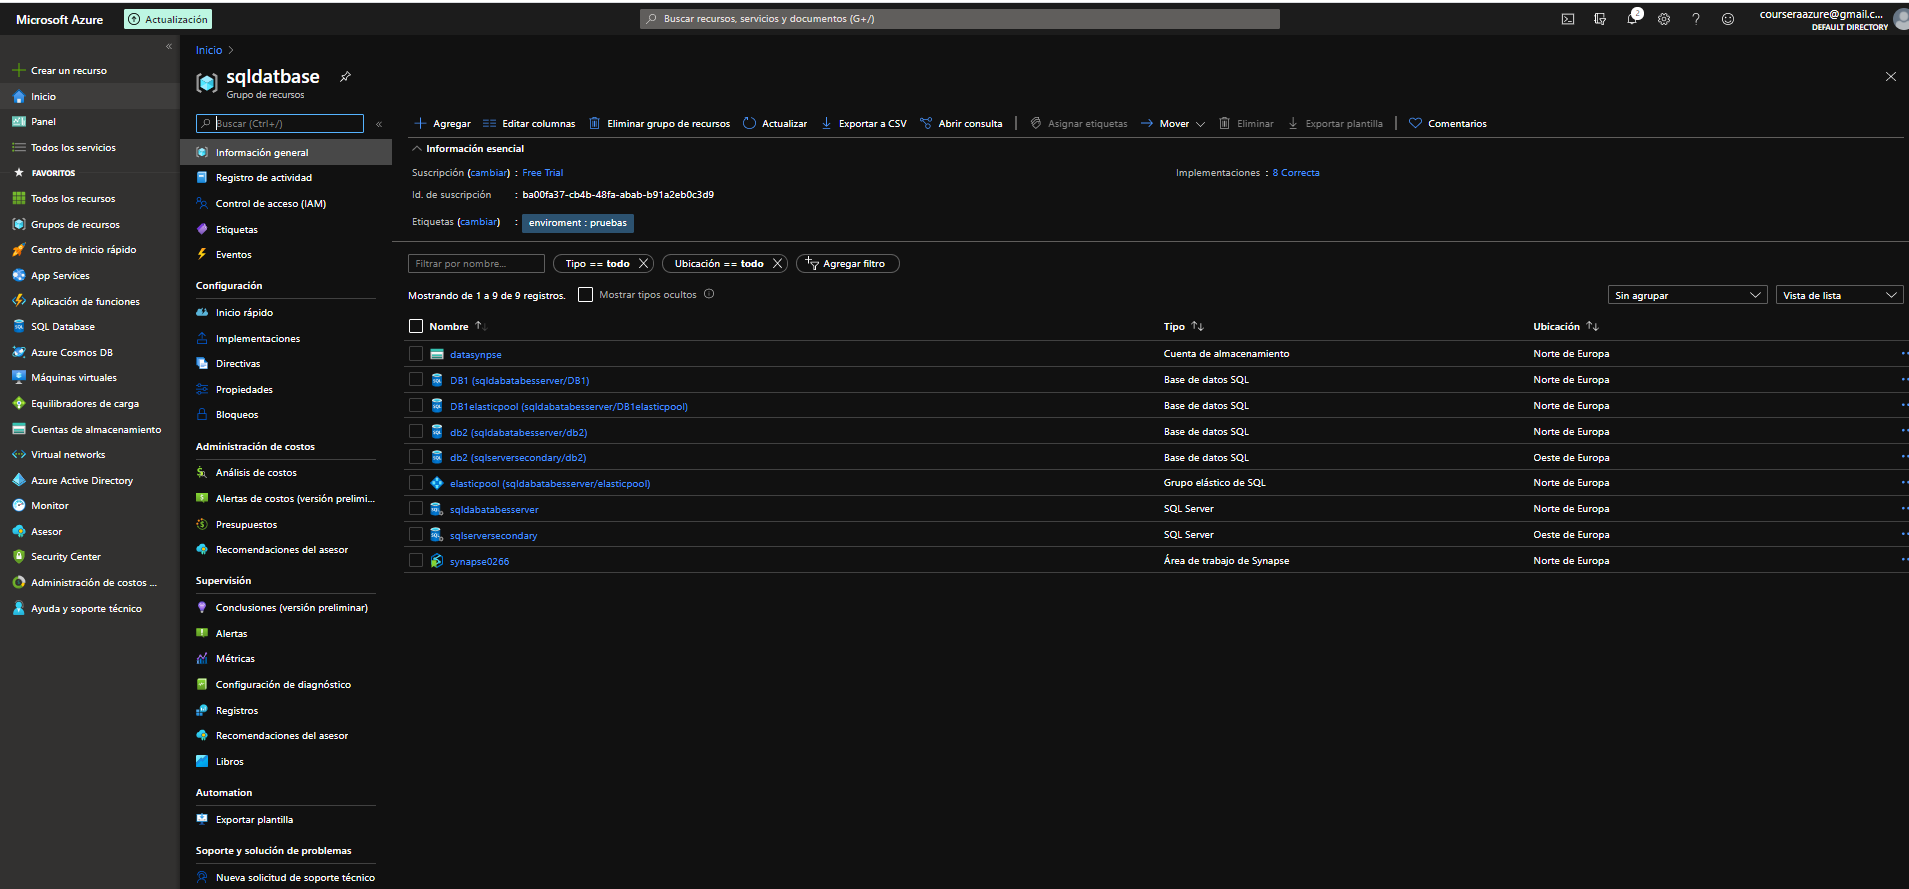This screenshot has height=889, width=1909.
Task: Check the elasticpool row checkbox
Action: tap(416, 482)
